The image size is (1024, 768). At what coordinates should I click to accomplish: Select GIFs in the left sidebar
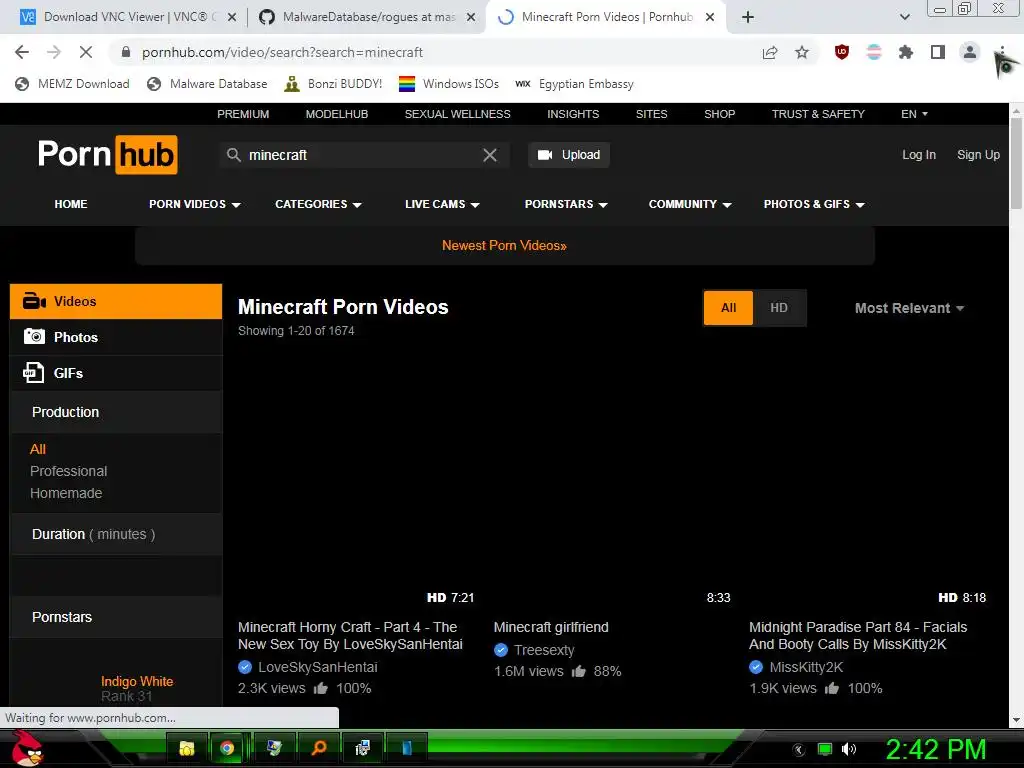116,373
